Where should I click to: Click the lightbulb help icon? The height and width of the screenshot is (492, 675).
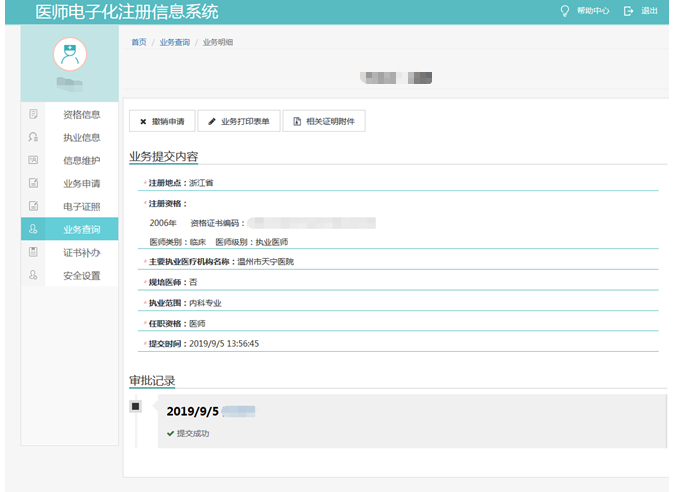564,11
